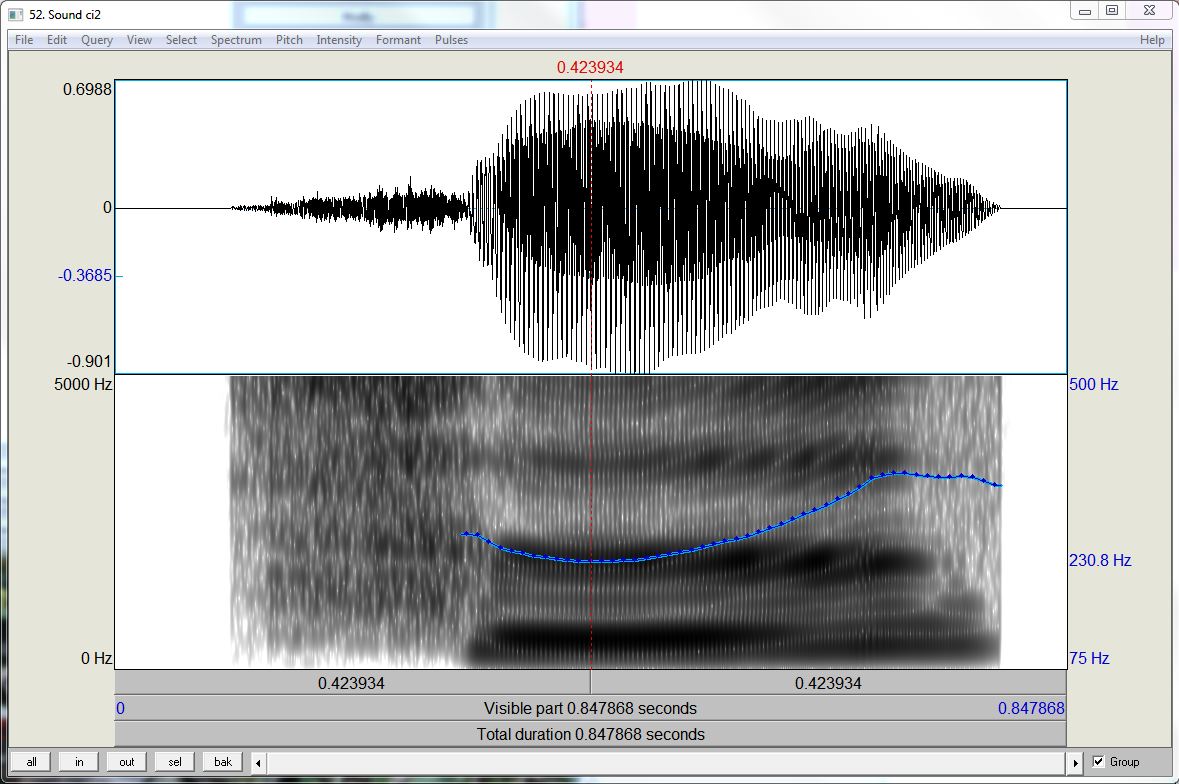Viewport: 1179px width, 784px height.
Task: Click the 'bak' zoom button
Action: coord(223,761)
